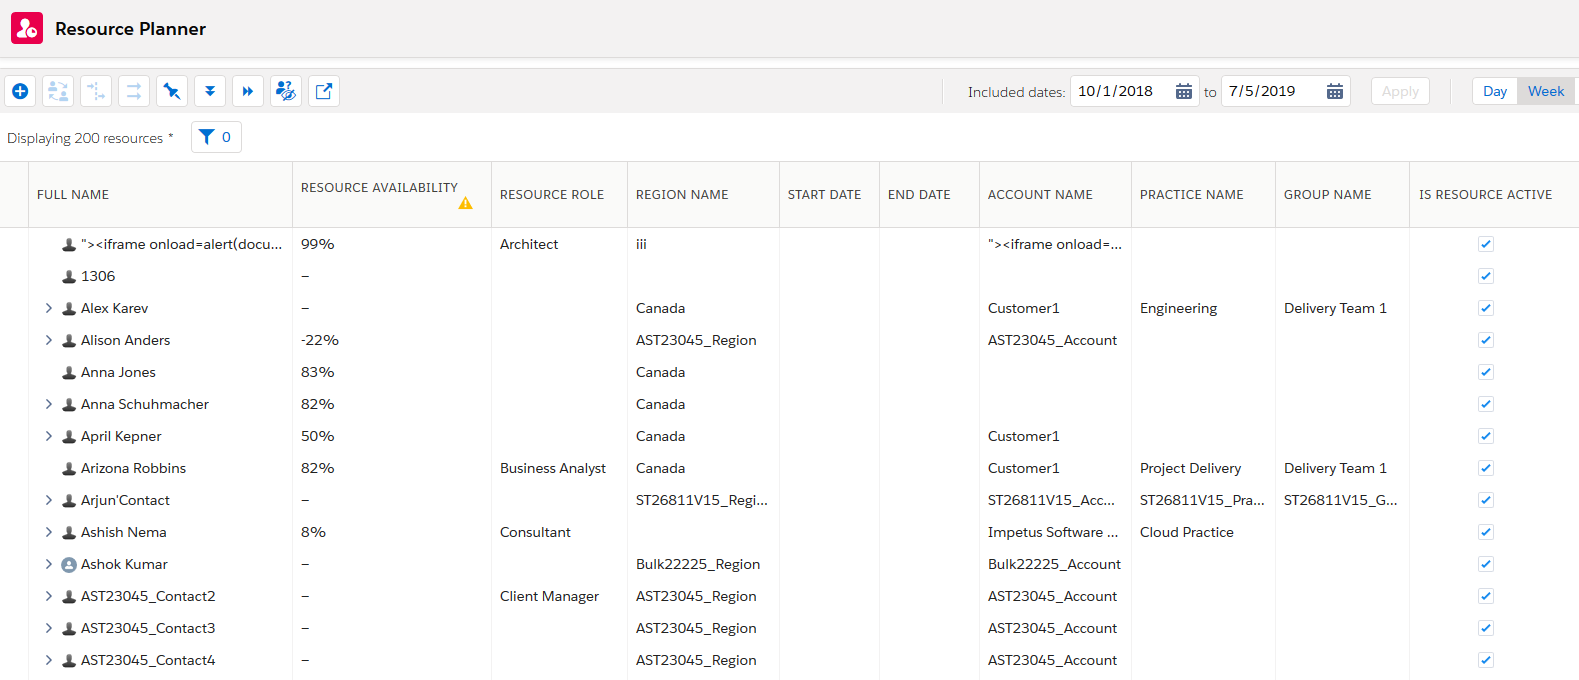
Task: Open the pop-out external window icon
Action: pos(324,91)
